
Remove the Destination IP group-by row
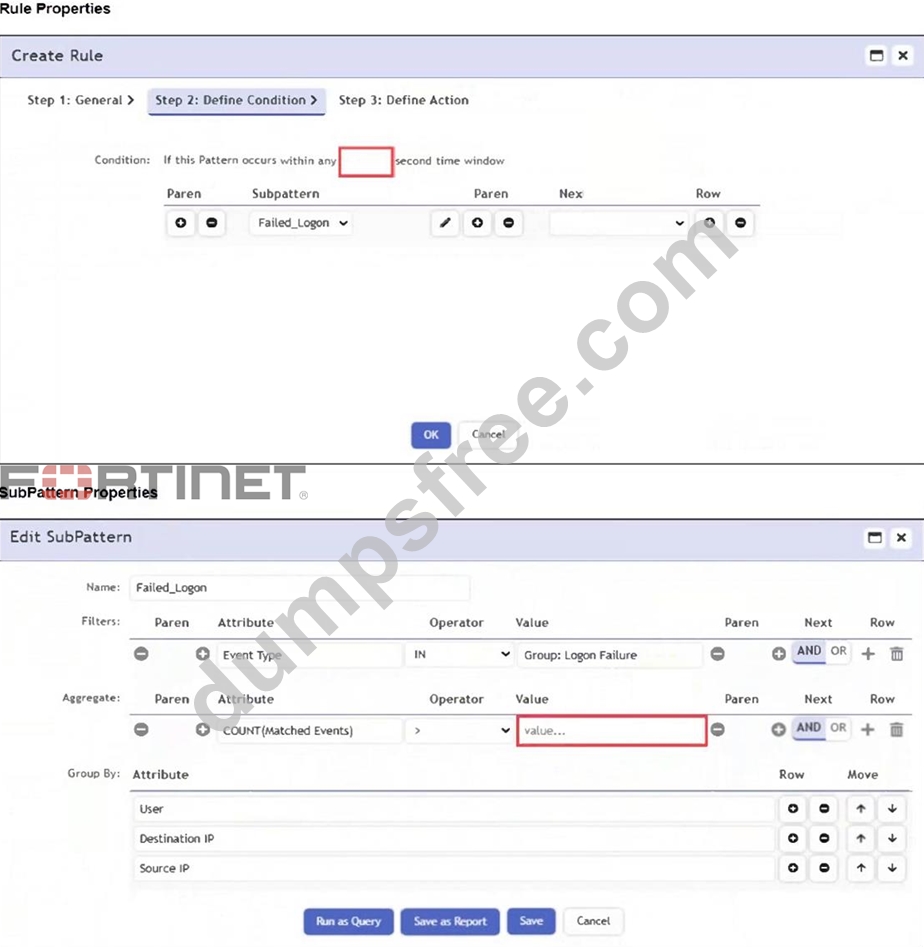824,838
